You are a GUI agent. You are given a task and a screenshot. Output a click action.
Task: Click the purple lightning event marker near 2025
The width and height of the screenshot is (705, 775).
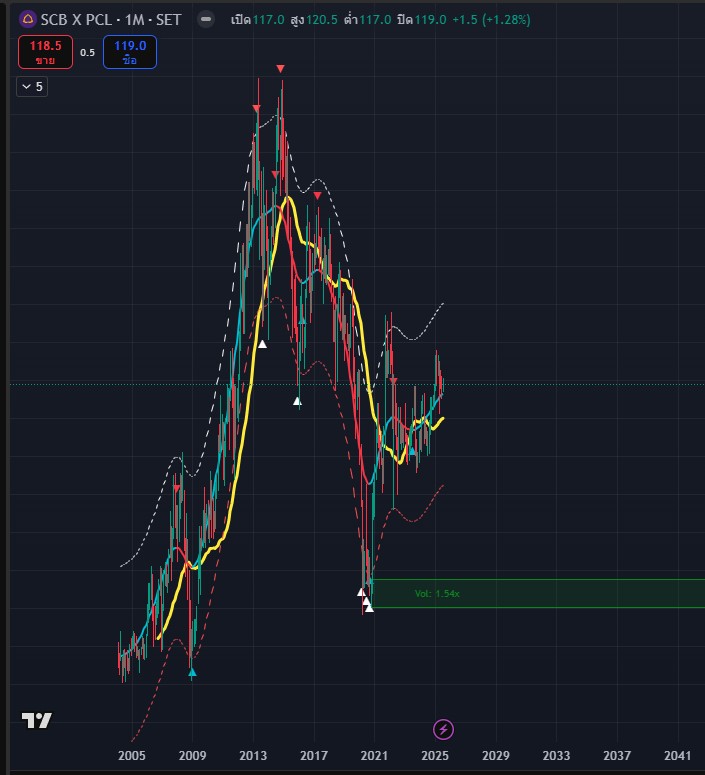443,730
